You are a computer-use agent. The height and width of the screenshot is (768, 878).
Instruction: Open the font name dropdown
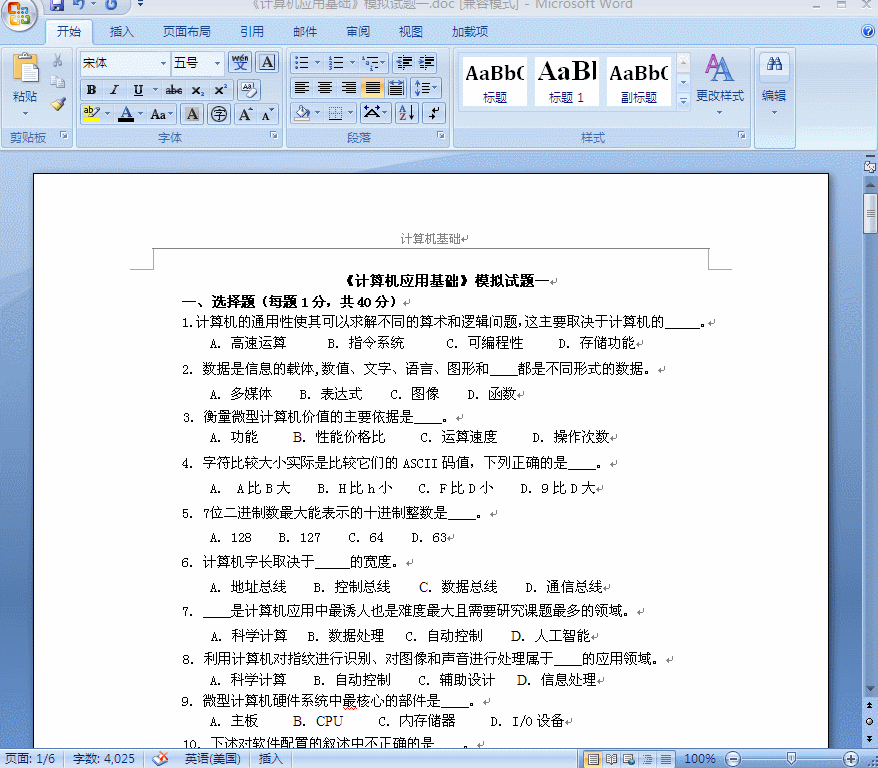click(x=163, y=63)
